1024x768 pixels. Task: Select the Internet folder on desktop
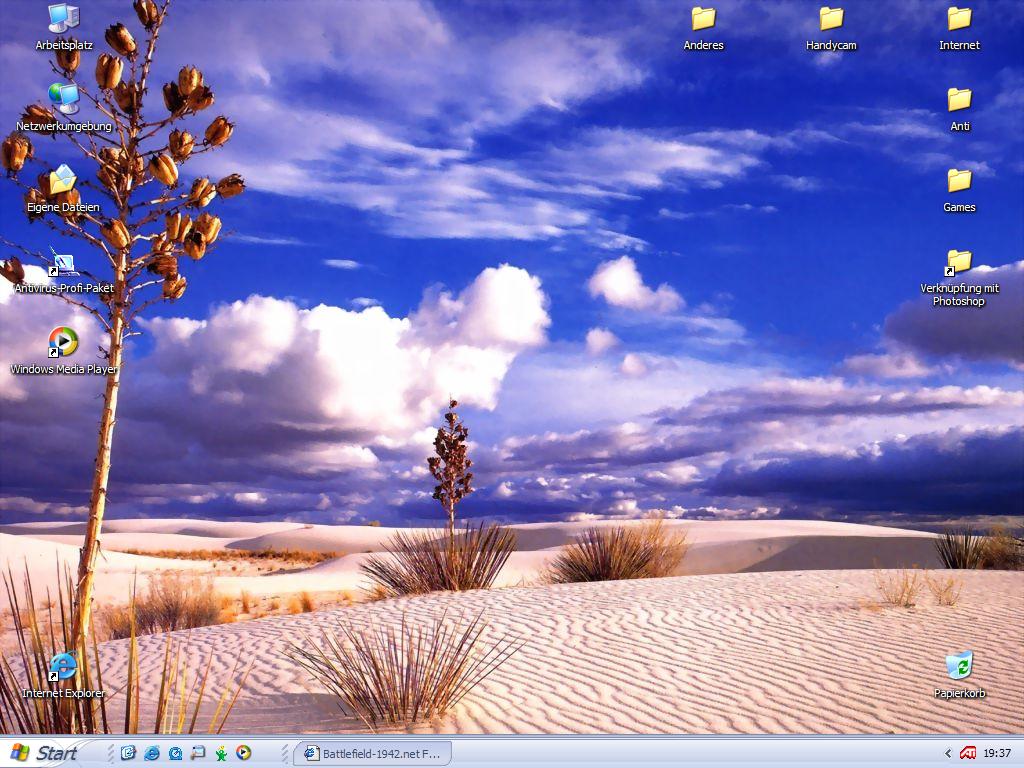coord(959,27)
